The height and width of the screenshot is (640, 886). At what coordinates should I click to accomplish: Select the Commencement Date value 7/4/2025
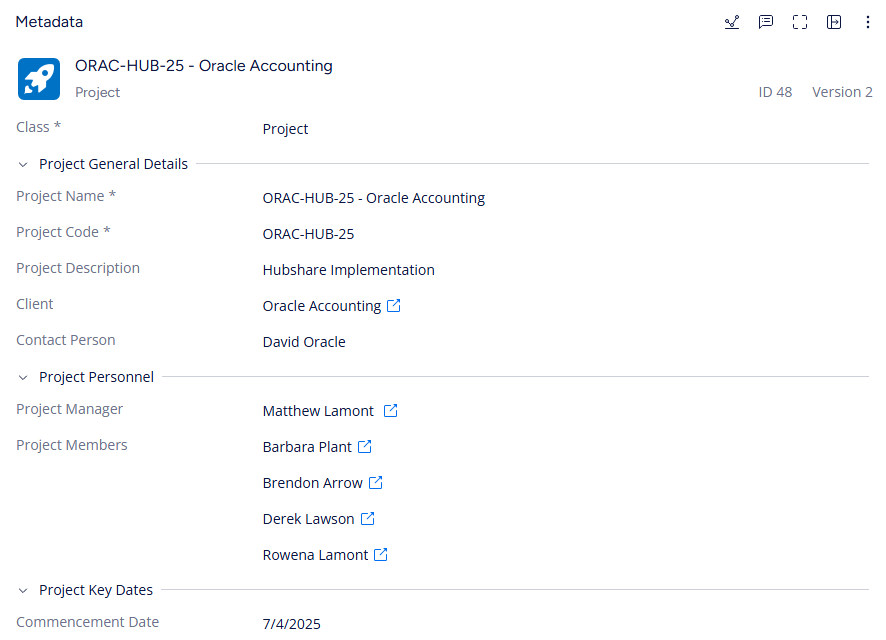[292, 624]
